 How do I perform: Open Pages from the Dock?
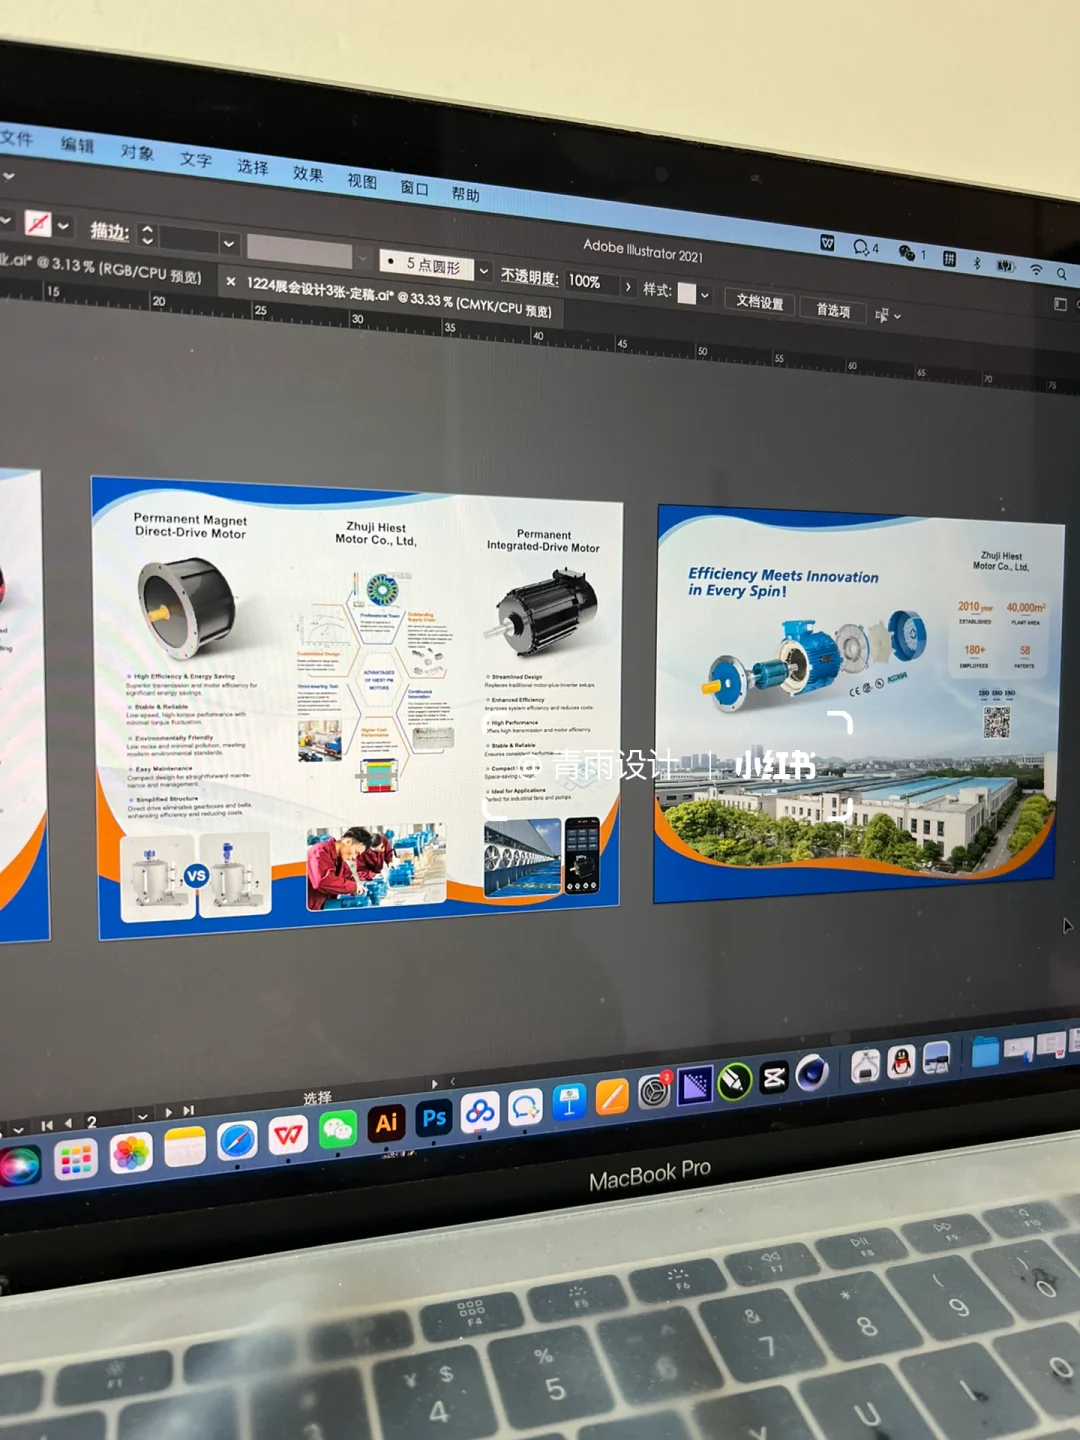(x=612, y=1097)
